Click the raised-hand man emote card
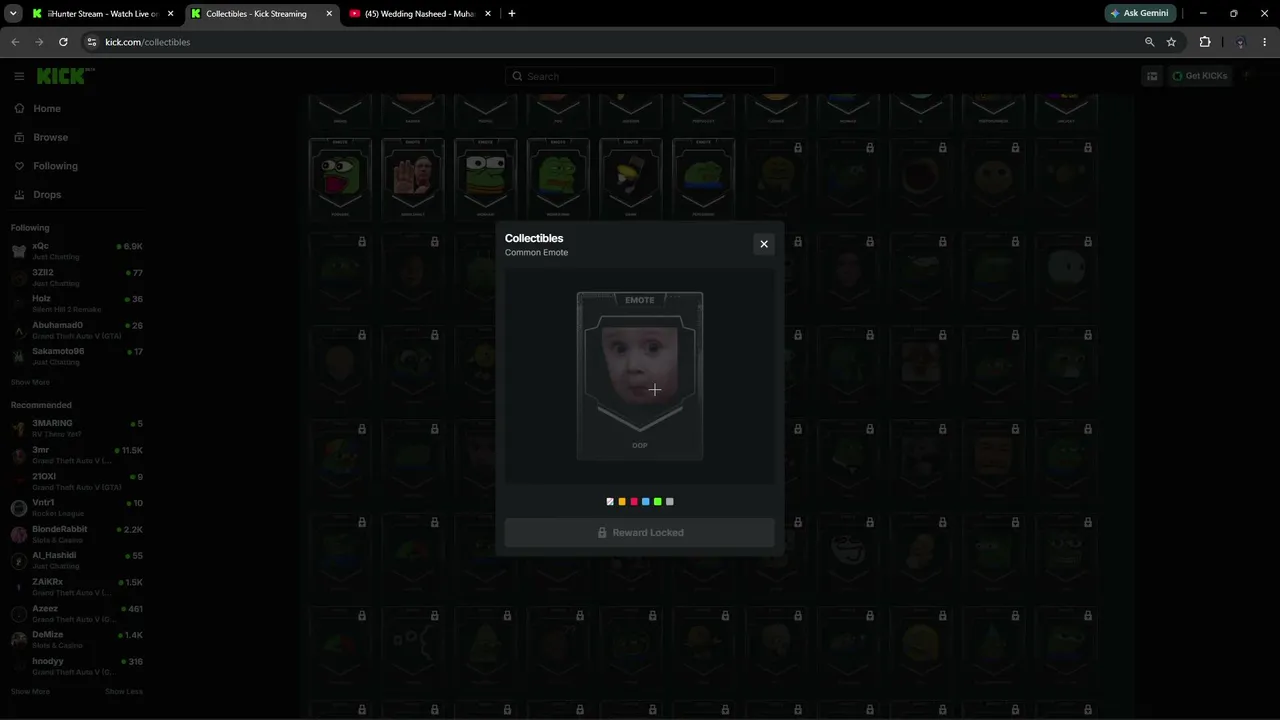This screenshot has height=720, width=1280. pos(413,178)
